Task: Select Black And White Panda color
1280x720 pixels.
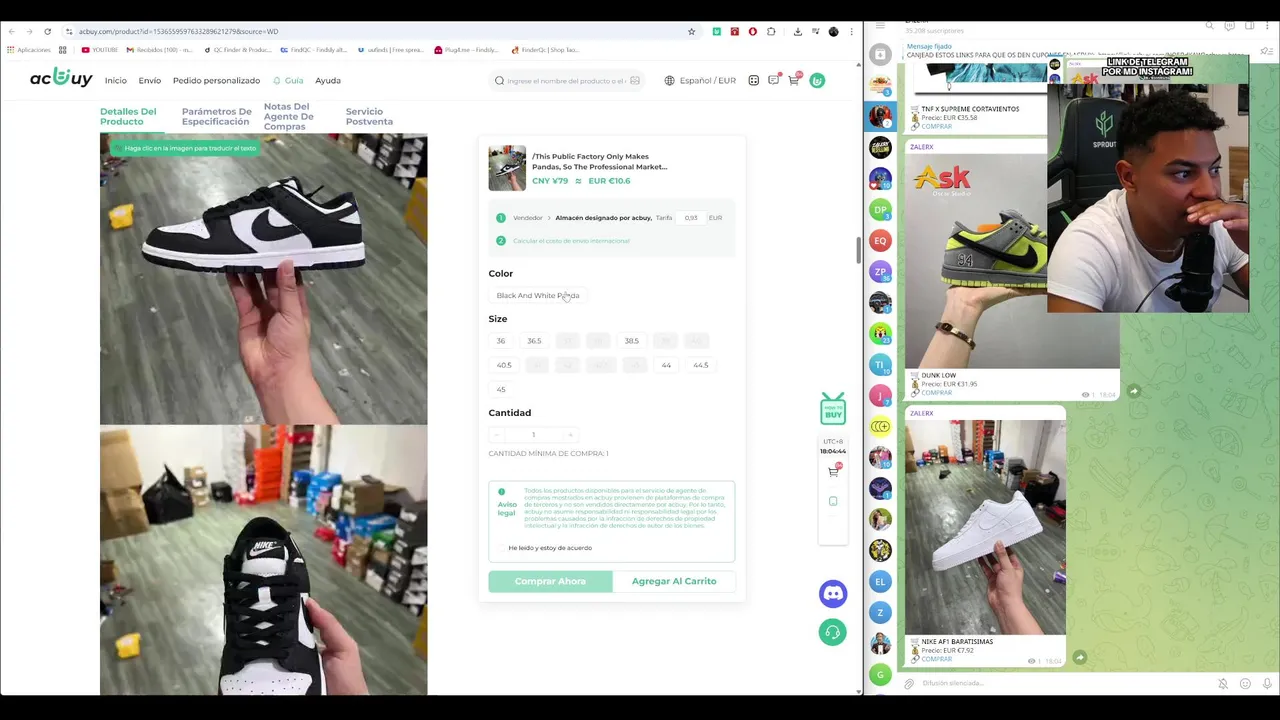Action: pyautogui.click(x=538, y=295)
